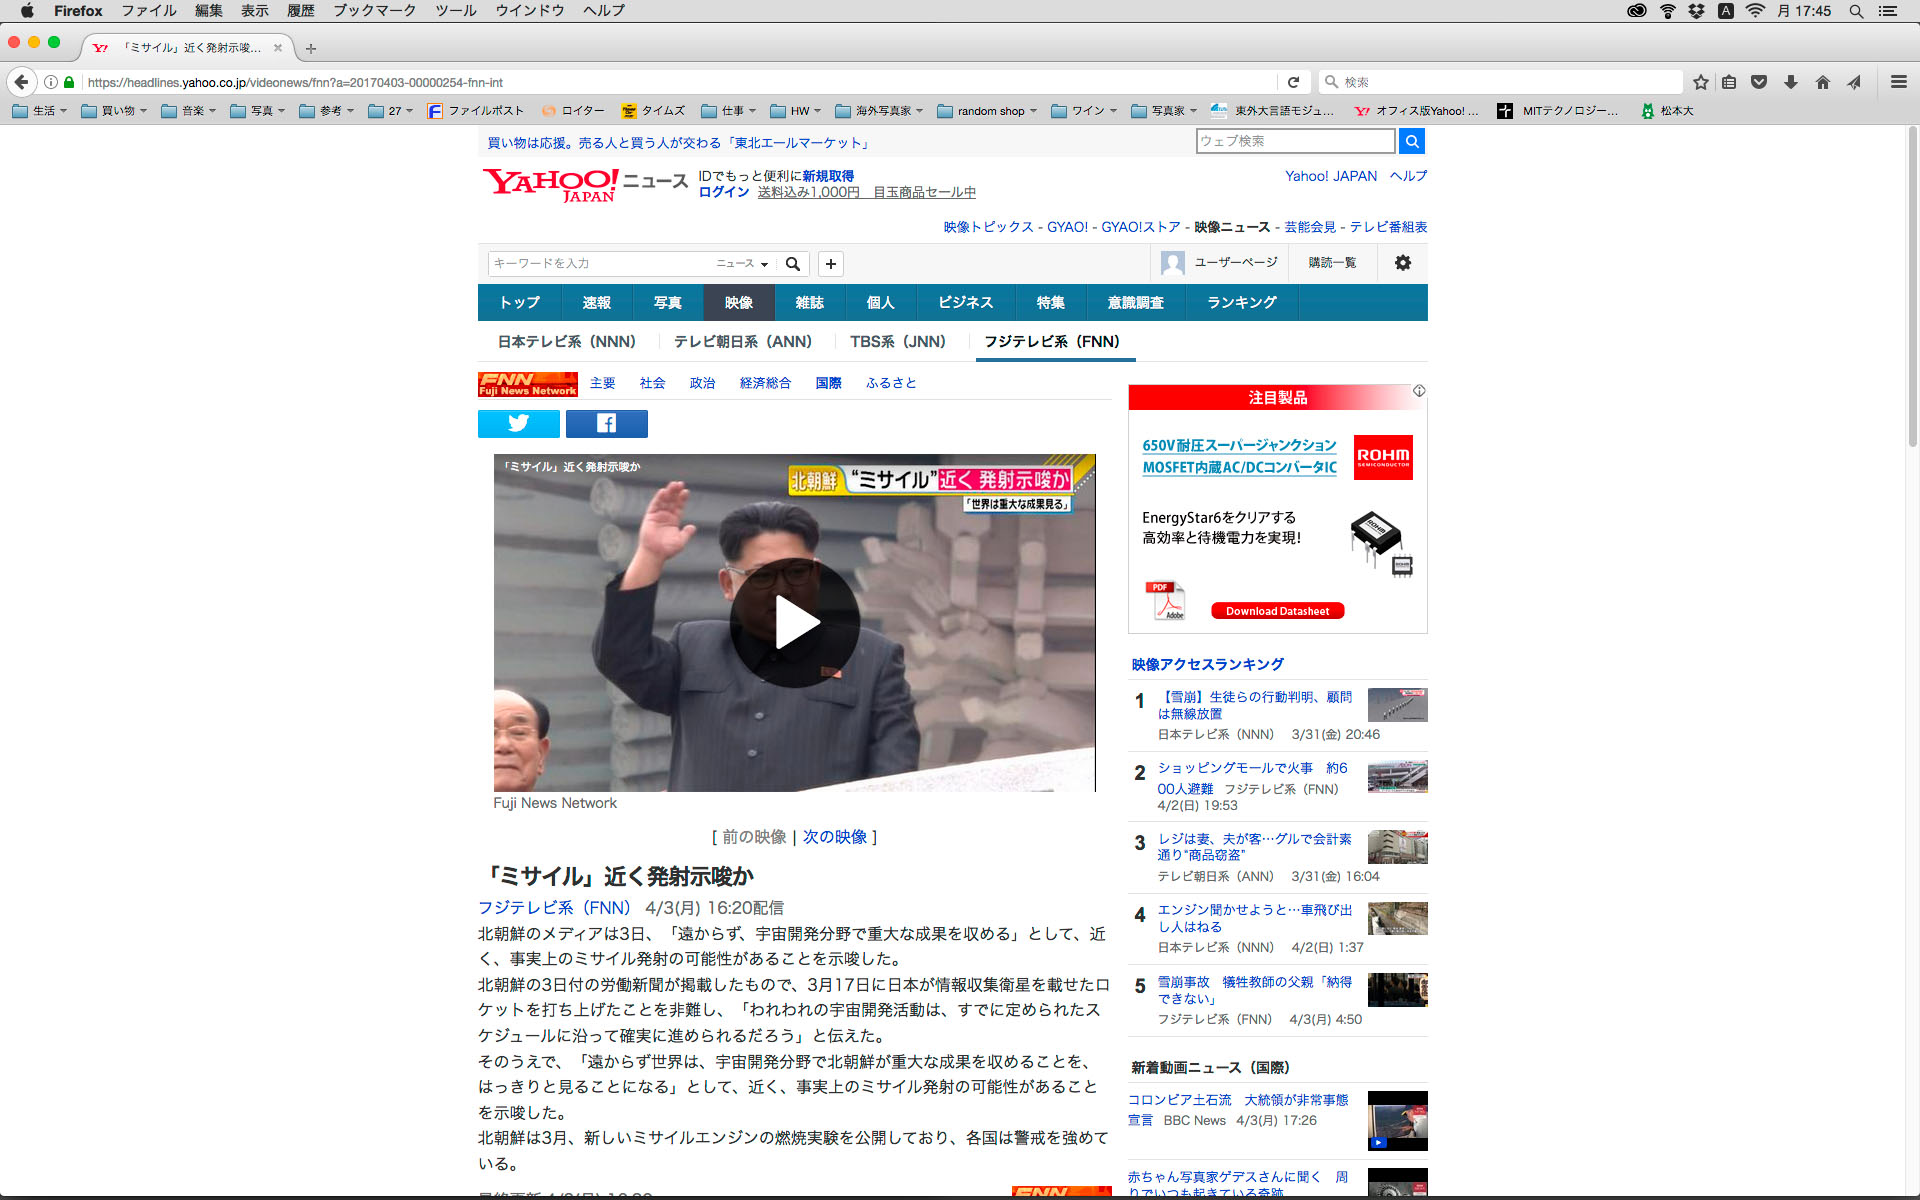Switch to the ランキング tab
The height and width of the screenshot is (1200, 1920).
tap(1241, 303)
